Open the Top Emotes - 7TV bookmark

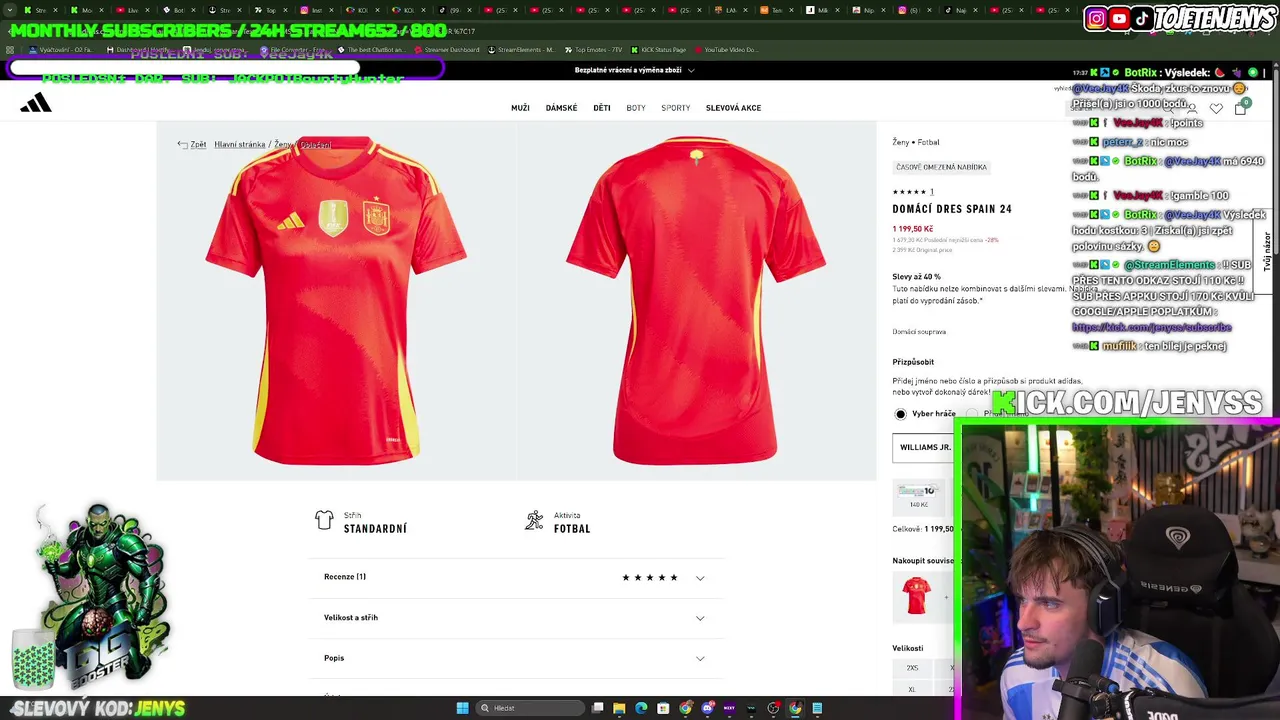pos(592,50)
